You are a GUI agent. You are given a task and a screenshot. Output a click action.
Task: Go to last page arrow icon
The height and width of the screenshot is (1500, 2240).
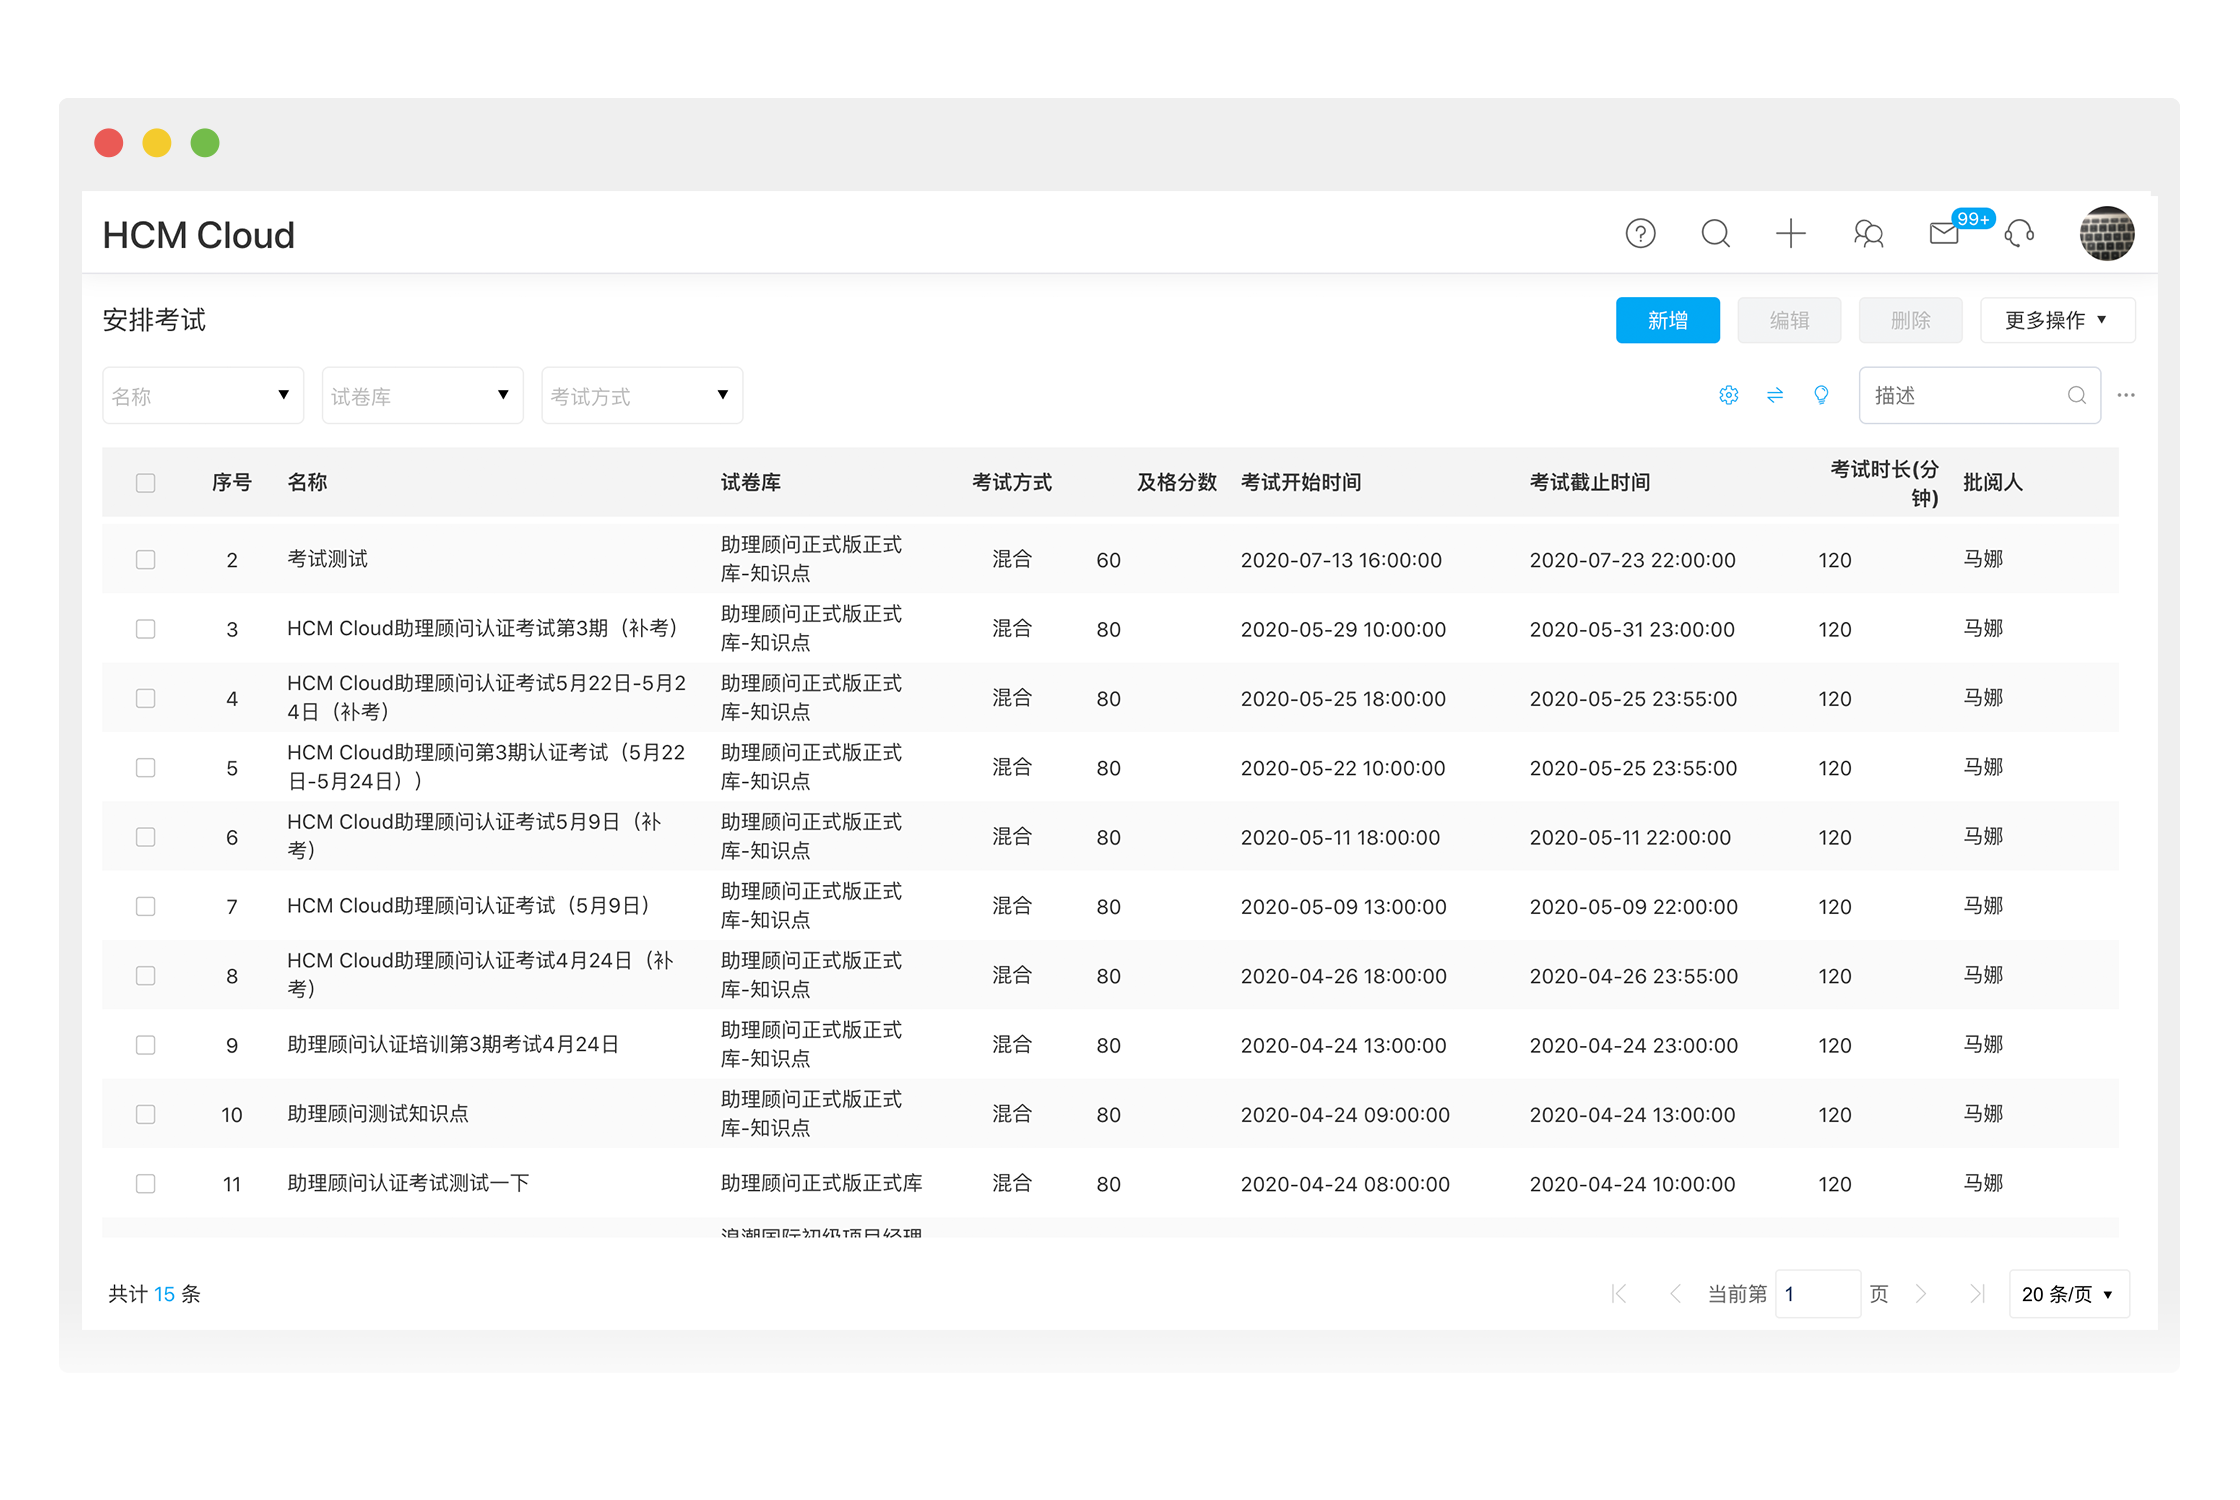click(1977, 1294)
